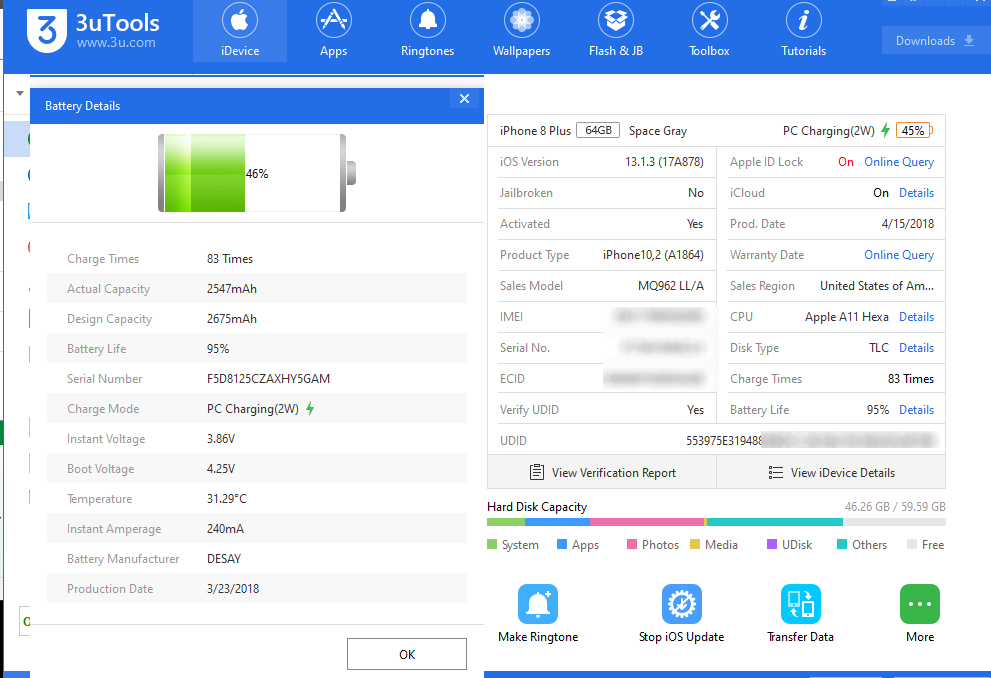991x678 pixels.
Task: Expand the sidebar dropdown arrow
Action: tap(20, 94)
